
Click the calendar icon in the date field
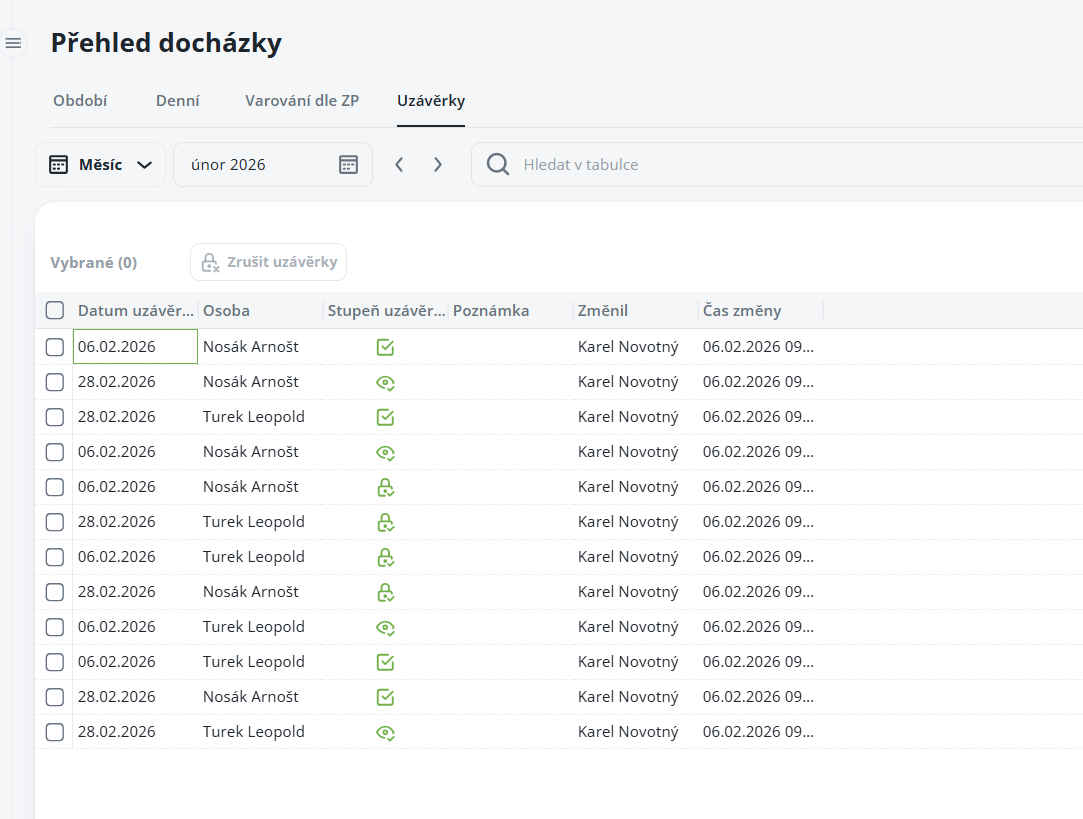[x=348, y=165]
